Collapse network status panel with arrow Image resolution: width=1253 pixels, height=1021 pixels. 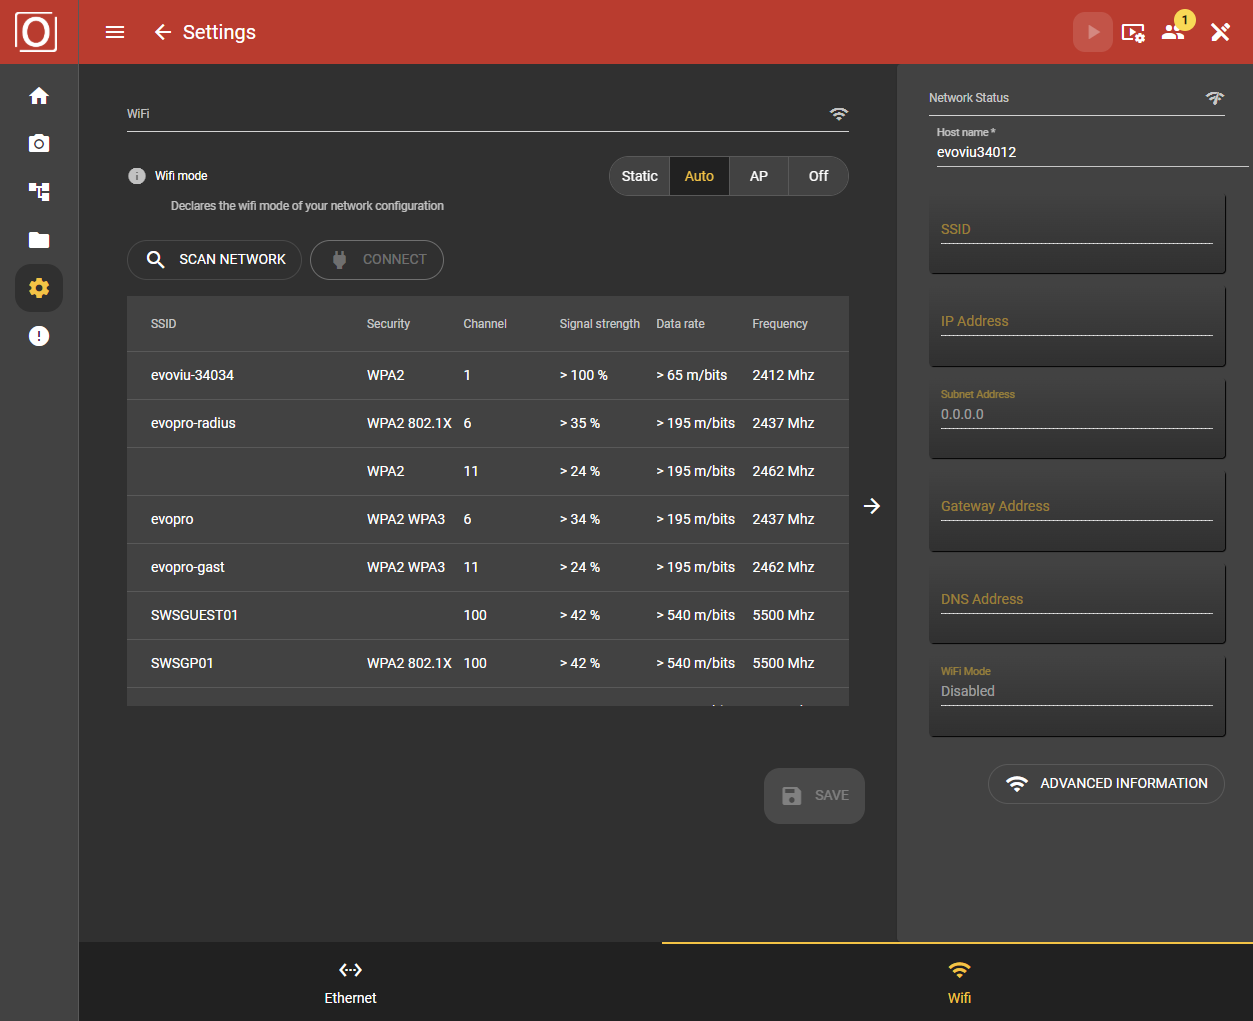coord(872,506)
